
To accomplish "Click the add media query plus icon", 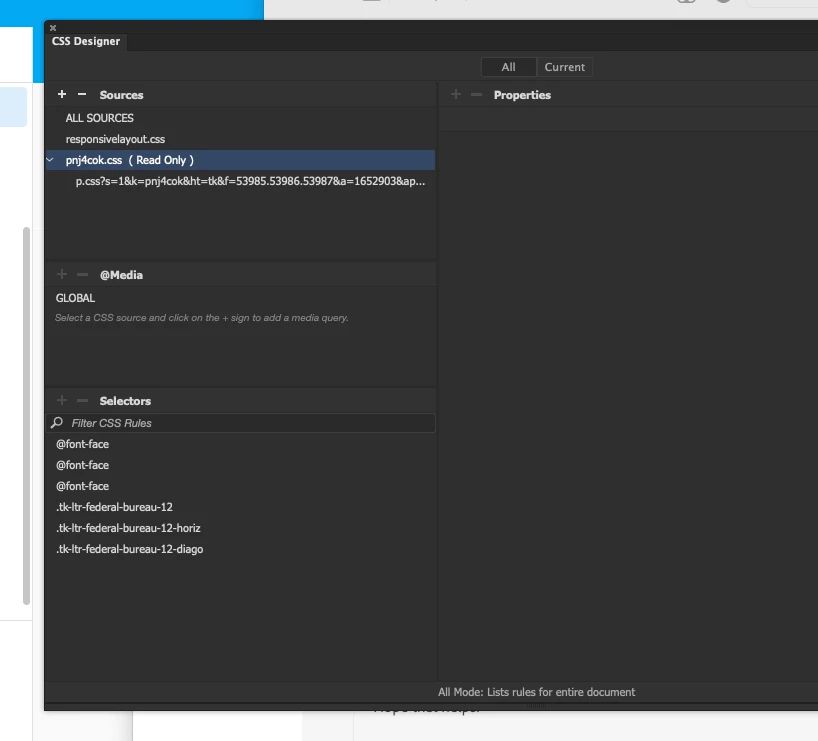I will [x=62, y=274].
